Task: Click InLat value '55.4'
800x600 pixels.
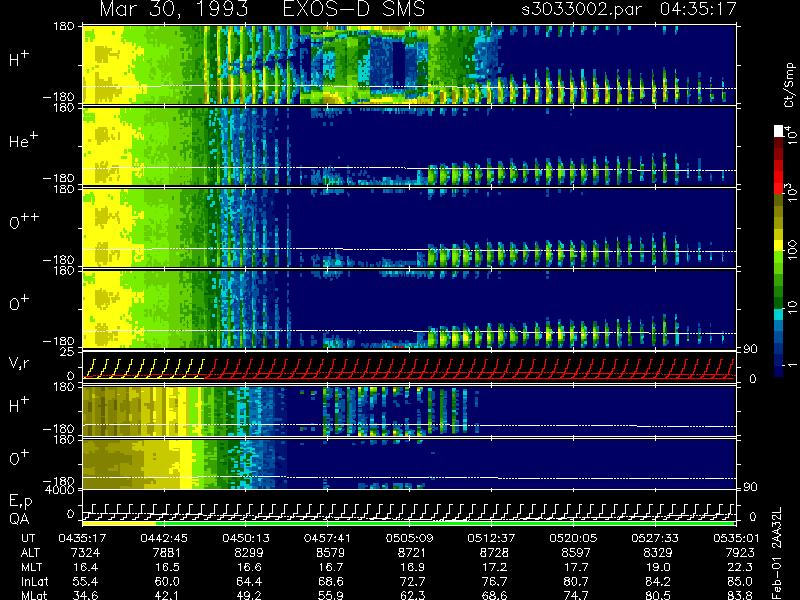Action: point(85,581)
